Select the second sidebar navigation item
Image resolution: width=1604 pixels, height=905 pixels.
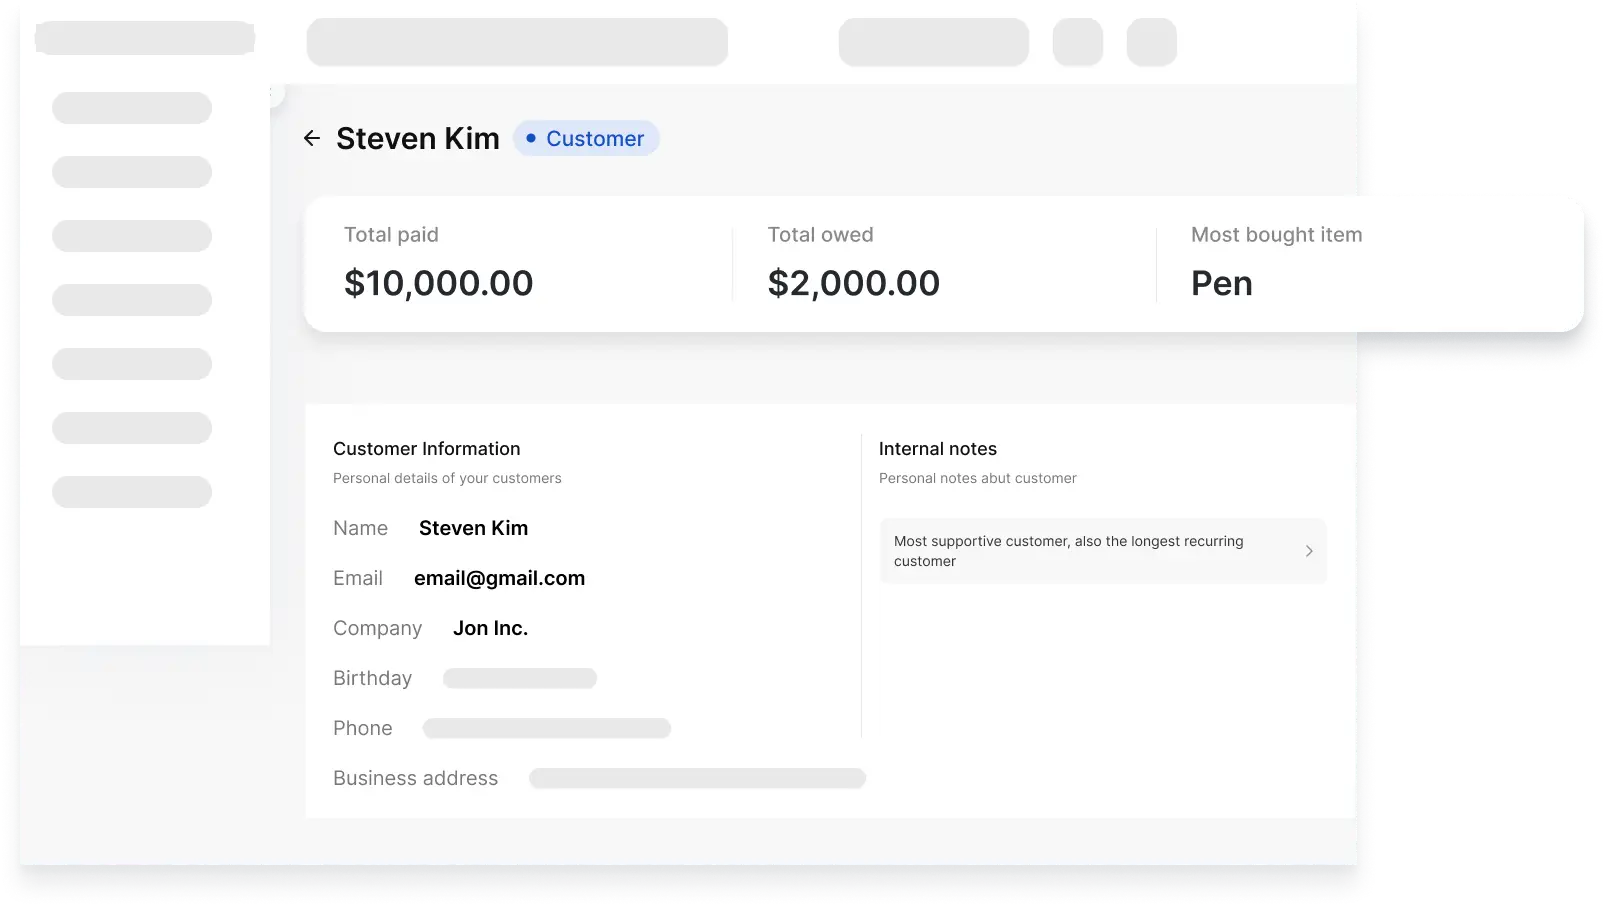131,171
